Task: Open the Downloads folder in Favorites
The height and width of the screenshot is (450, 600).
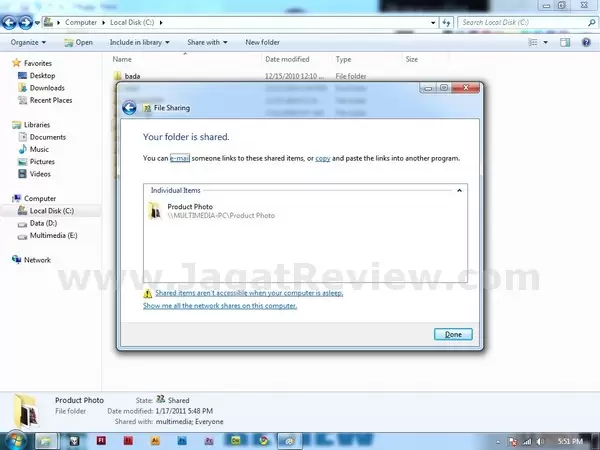Action: click(46, 88)
